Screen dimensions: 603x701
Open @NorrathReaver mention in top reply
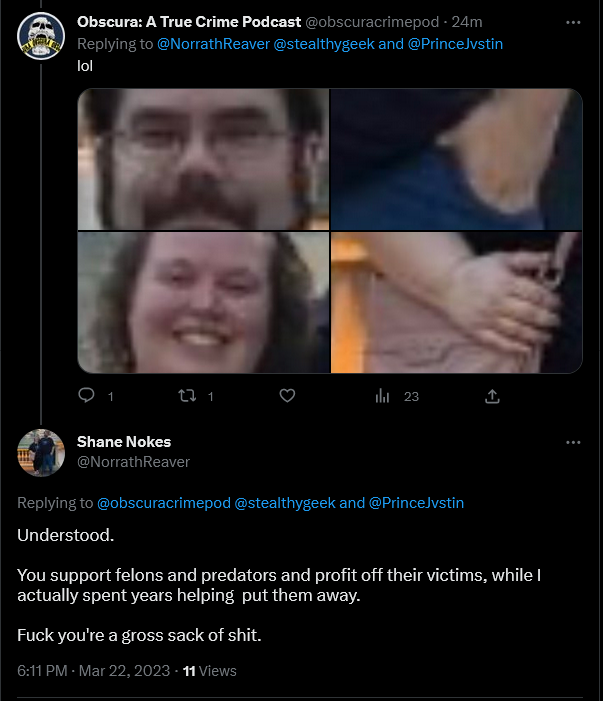(213, 44)
